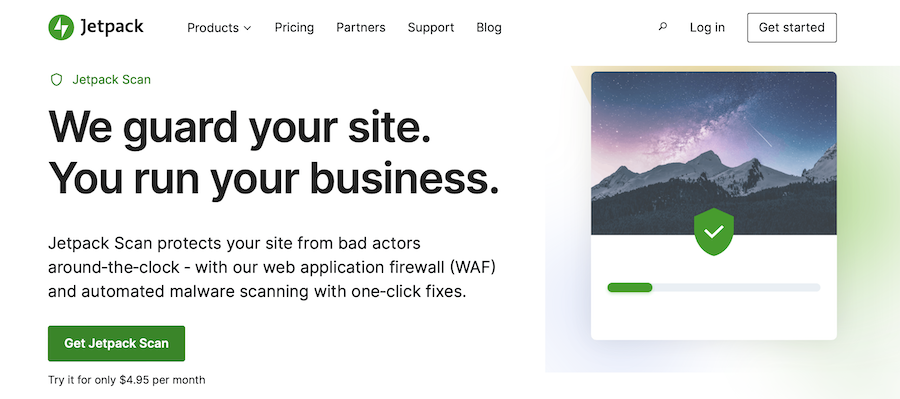Image resolution: width=900 pixels, height=399 pixels.
Task: Select Support in the navigation bar
Action: tap(430, 28)
